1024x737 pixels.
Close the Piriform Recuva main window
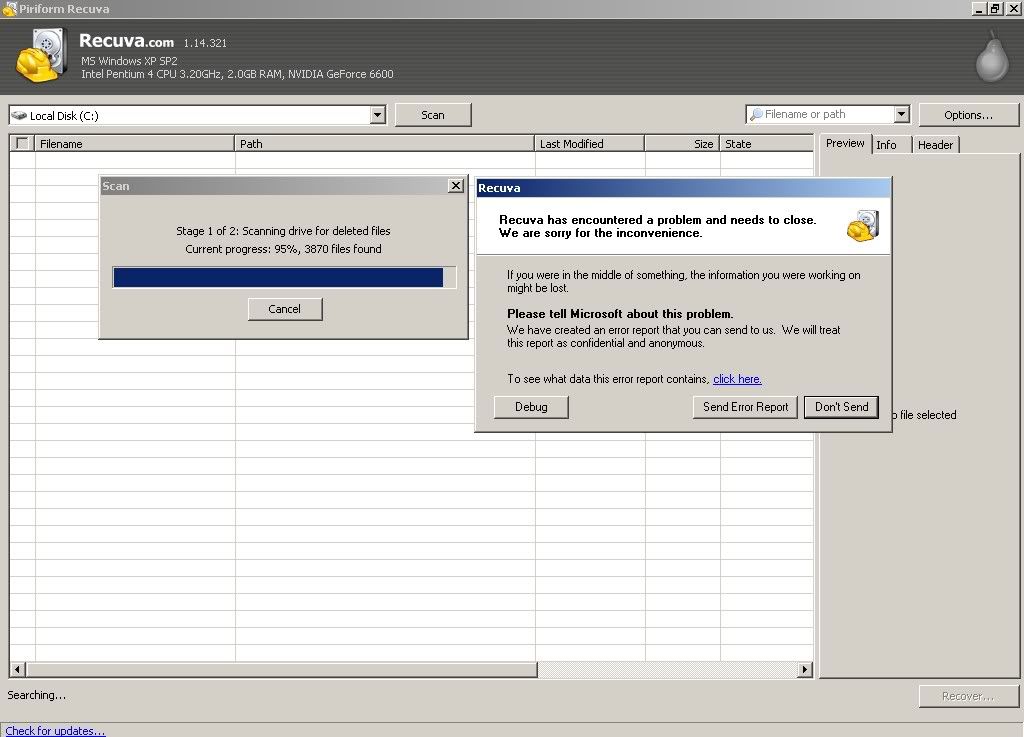tap(1013, 9)
